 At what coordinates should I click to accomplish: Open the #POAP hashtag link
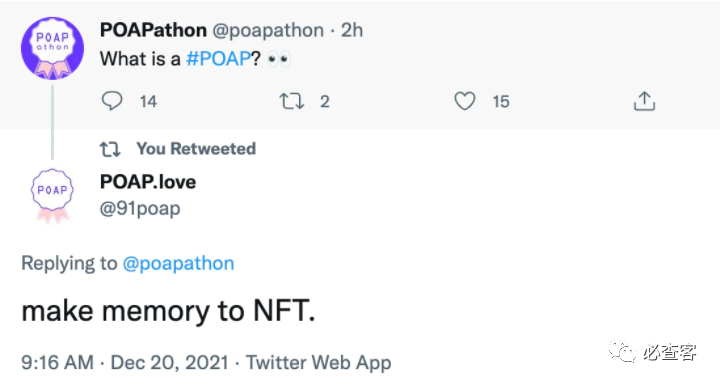[x=219, y=59]
